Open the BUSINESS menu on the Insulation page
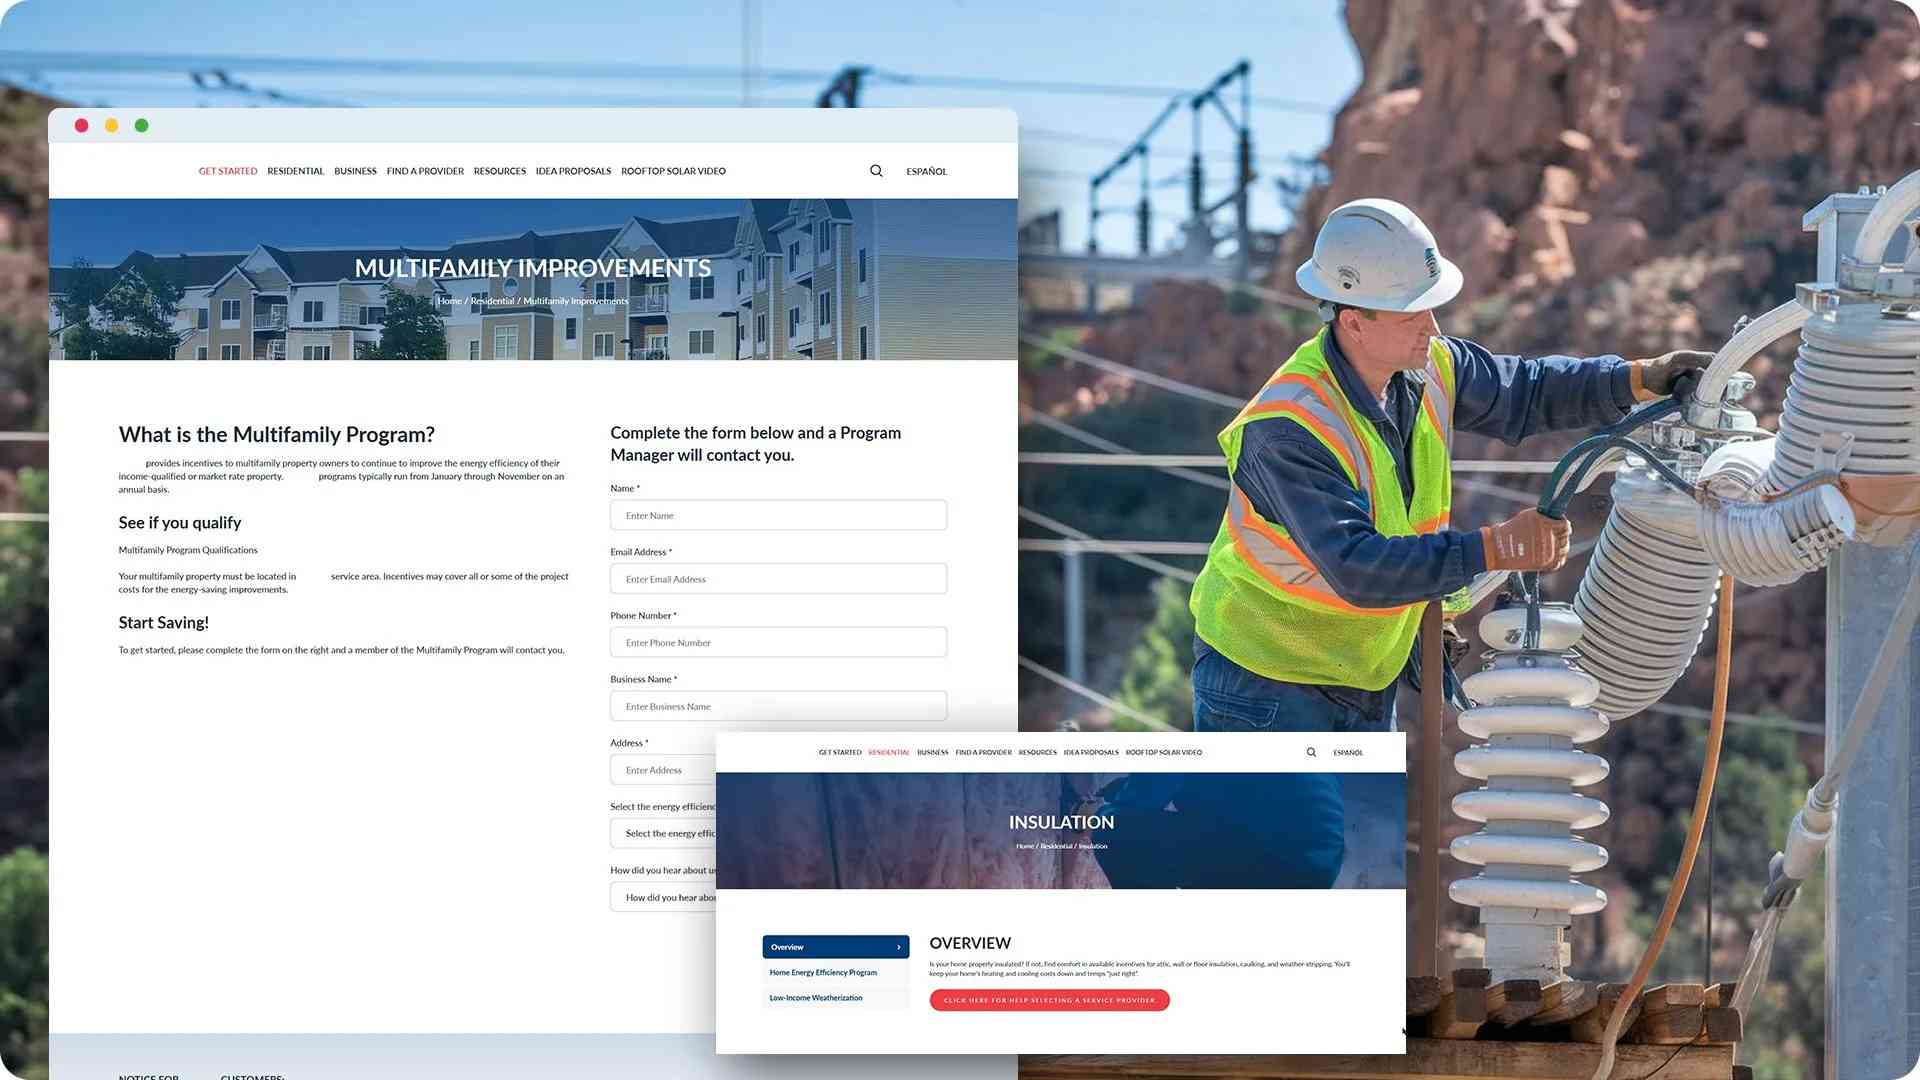Screen dimensions: 1920x1080 coord(932,752)
